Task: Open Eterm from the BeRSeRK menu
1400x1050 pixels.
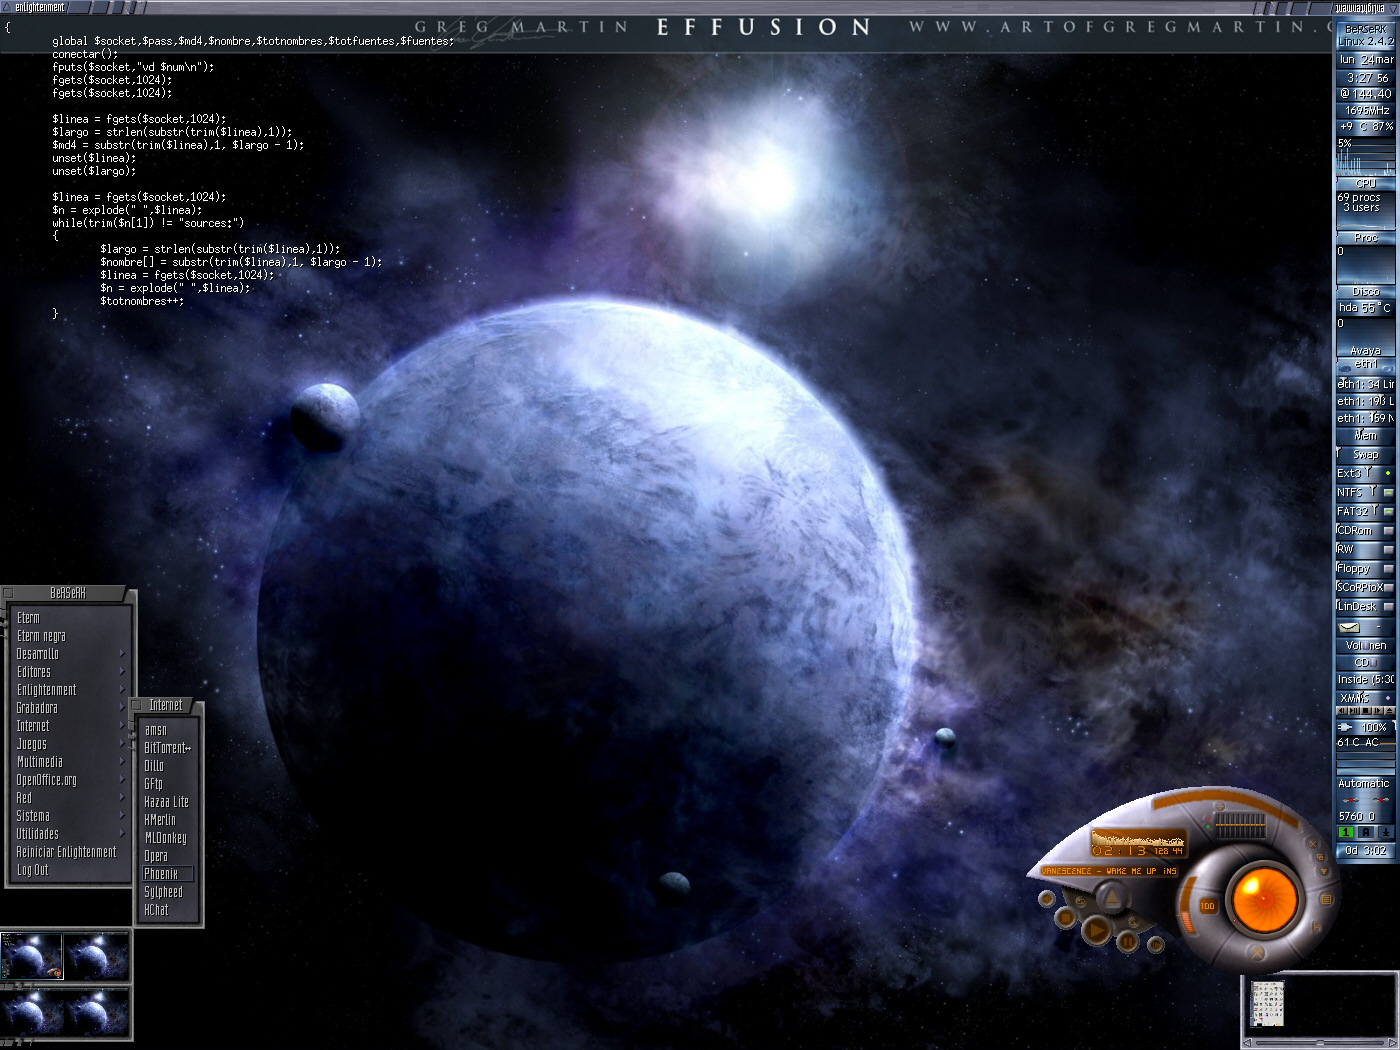Action: click(x=70, y=618)
